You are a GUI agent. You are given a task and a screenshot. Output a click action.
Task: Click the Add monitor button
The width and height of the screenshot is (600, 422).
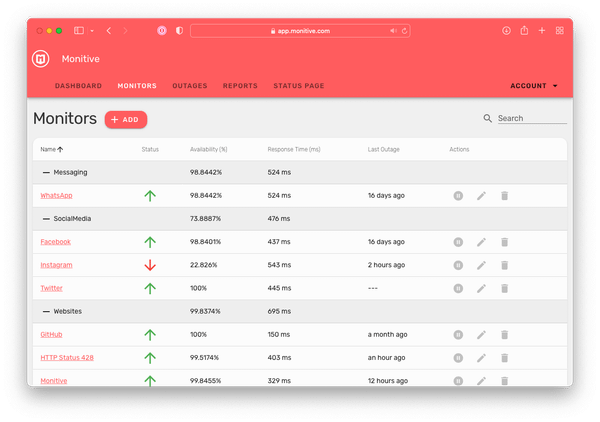(126, 120)
